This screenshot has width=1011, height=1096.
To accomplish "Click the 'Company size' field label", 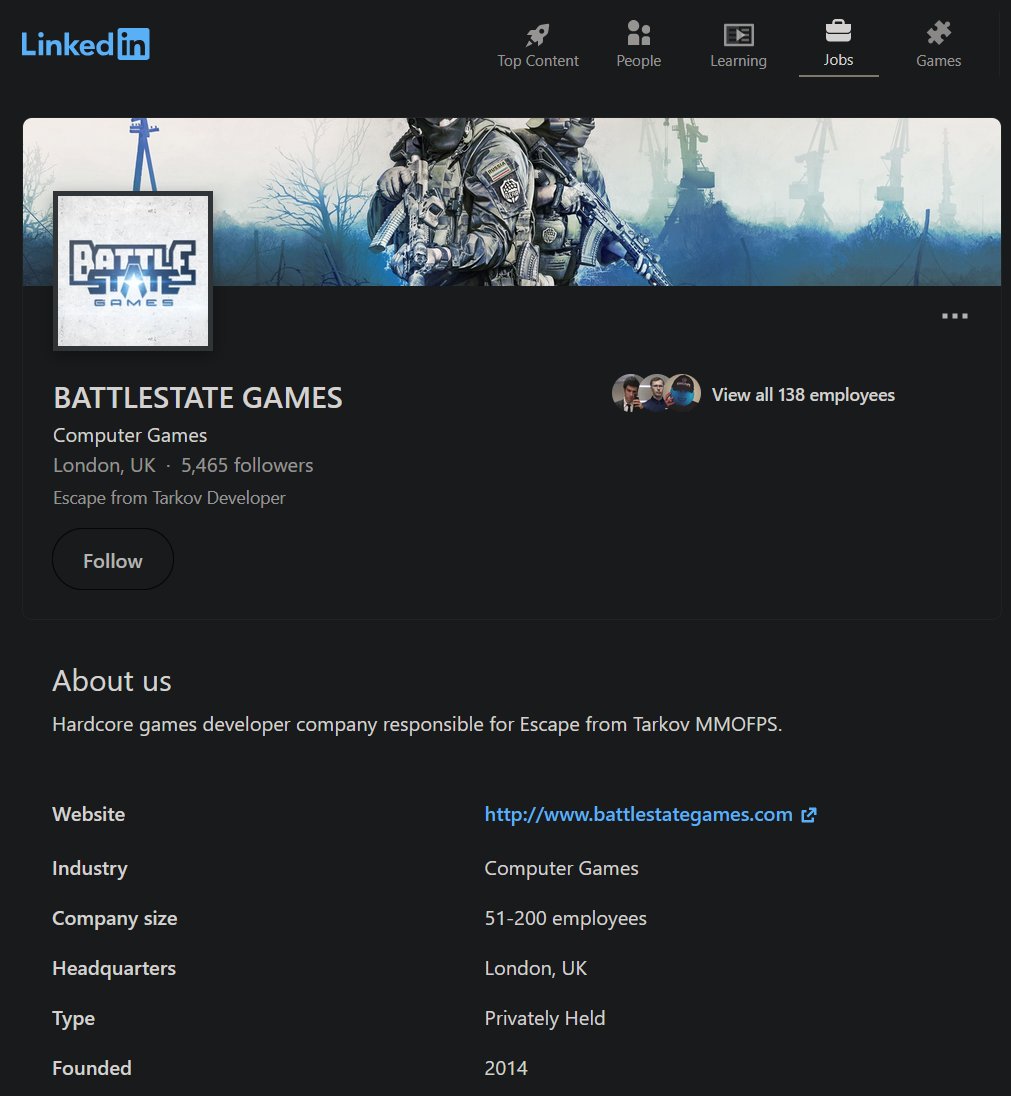I will pyautogui.click(x=115, y=918).
